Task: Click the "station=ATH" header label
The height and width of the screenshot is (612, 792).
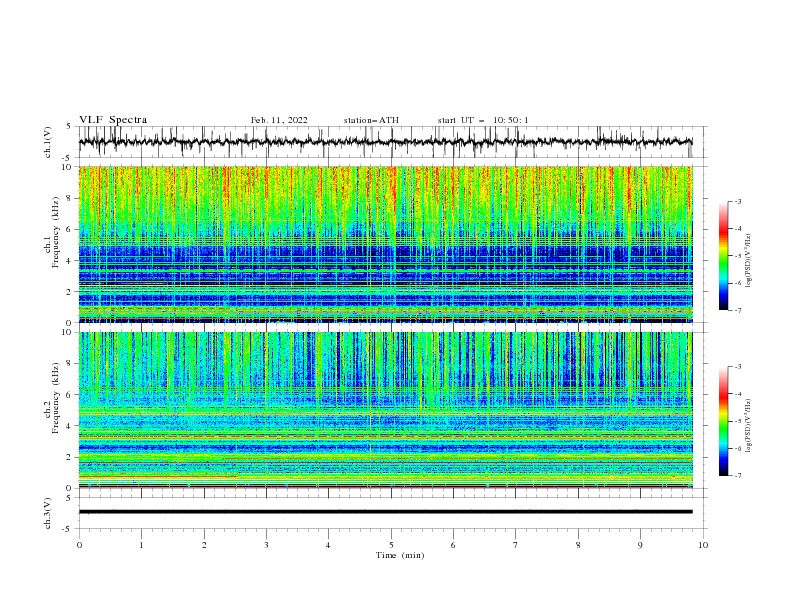Action: tap(371, 120)
